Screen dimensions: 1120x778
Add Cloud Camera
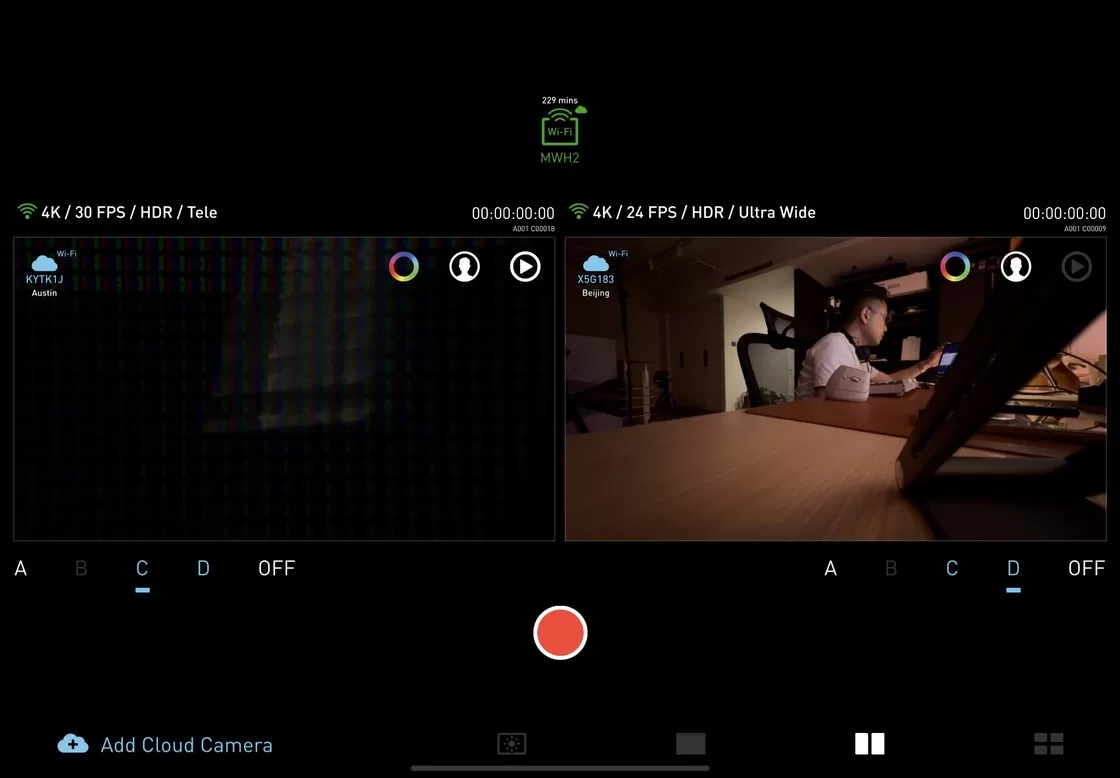tap(165, 744)
